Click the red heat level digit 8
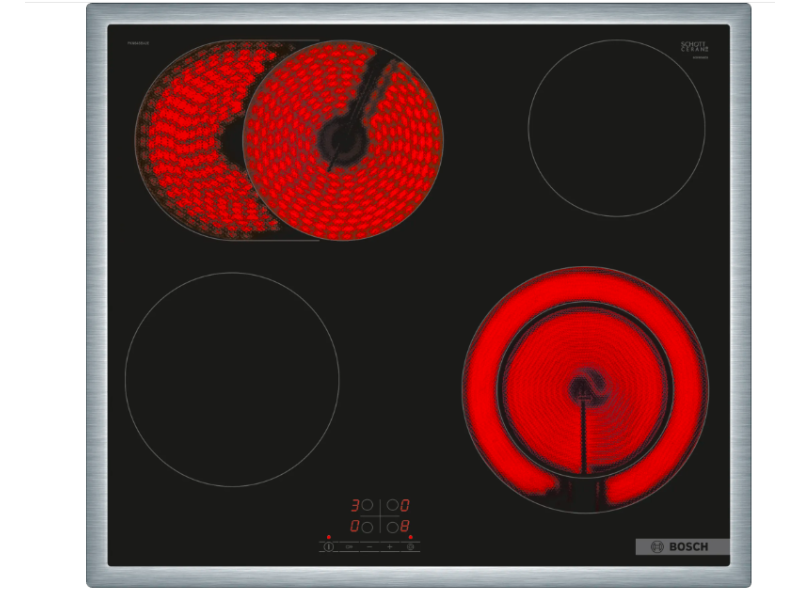The width and height of the screenshot is (800, 600). tap(405, 526)
